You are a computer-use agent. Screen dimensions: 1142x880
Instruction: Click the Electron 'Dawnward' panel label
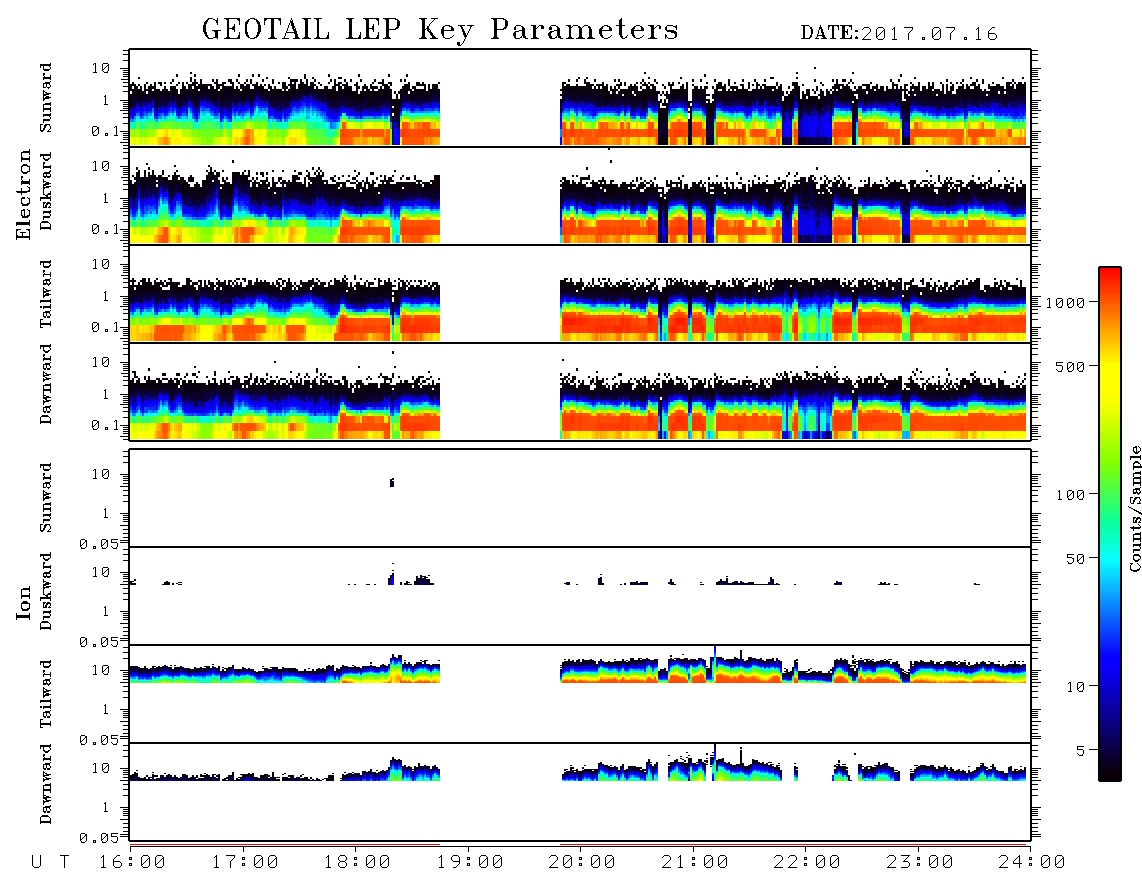(46, 384)
